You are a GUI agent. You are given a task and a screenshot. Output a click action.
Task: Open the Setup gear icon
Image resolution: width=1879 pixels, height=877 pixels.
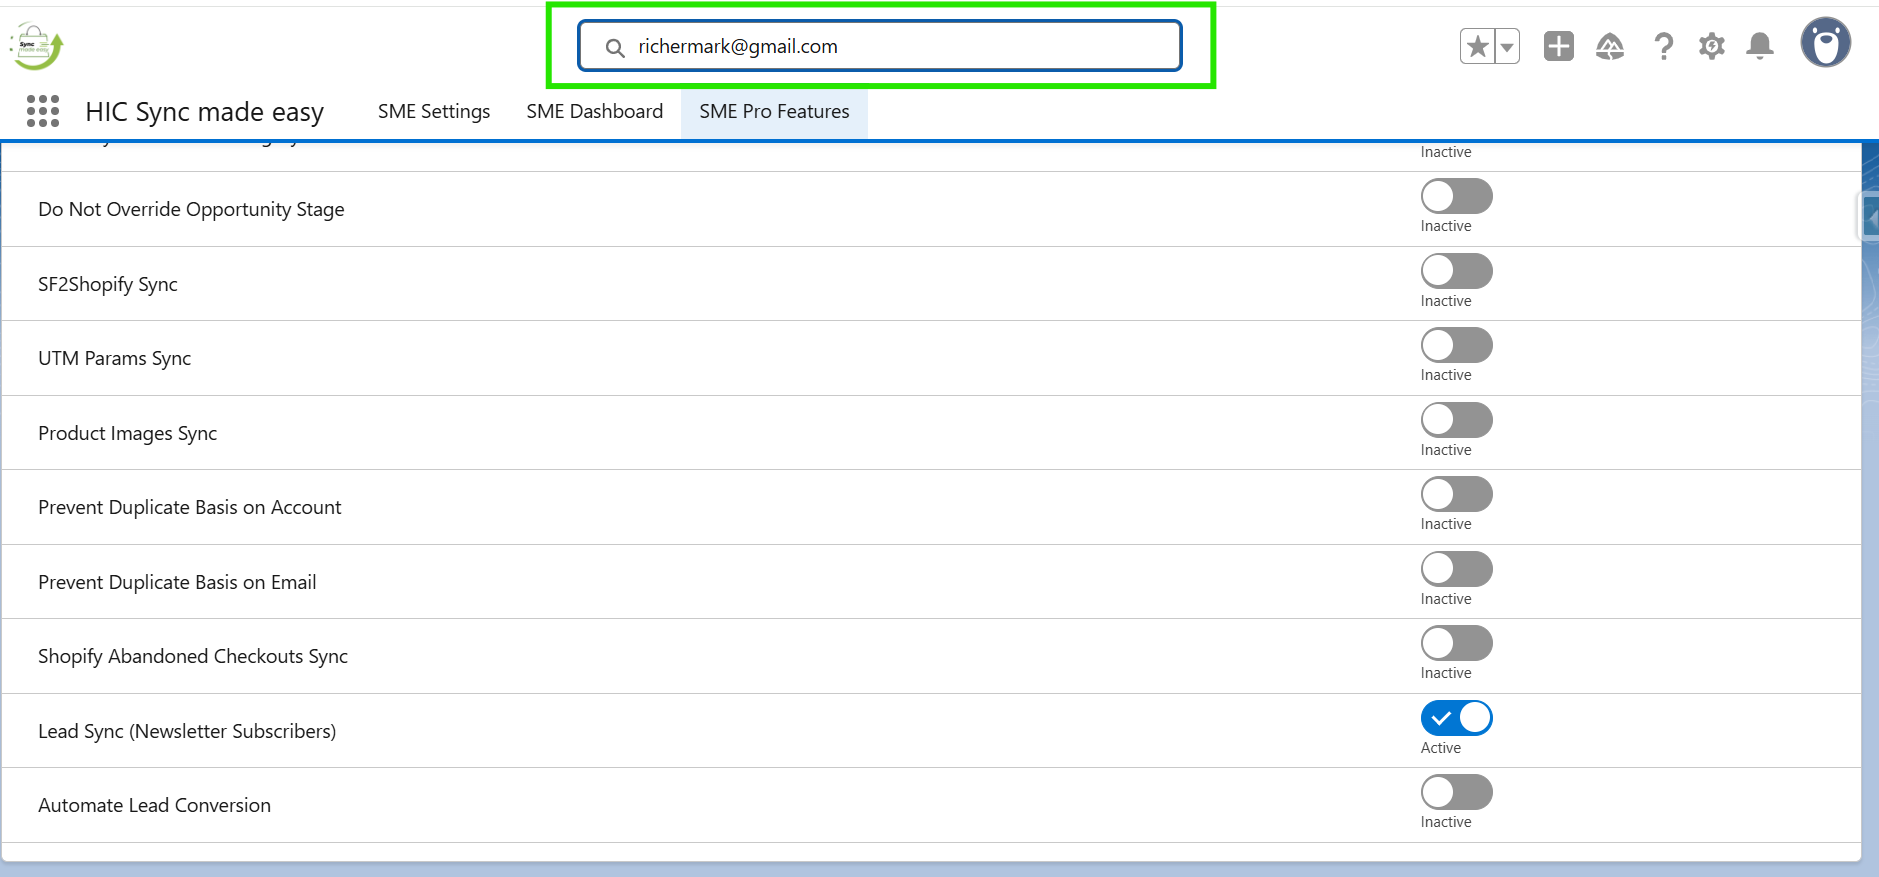[1712, 46]
